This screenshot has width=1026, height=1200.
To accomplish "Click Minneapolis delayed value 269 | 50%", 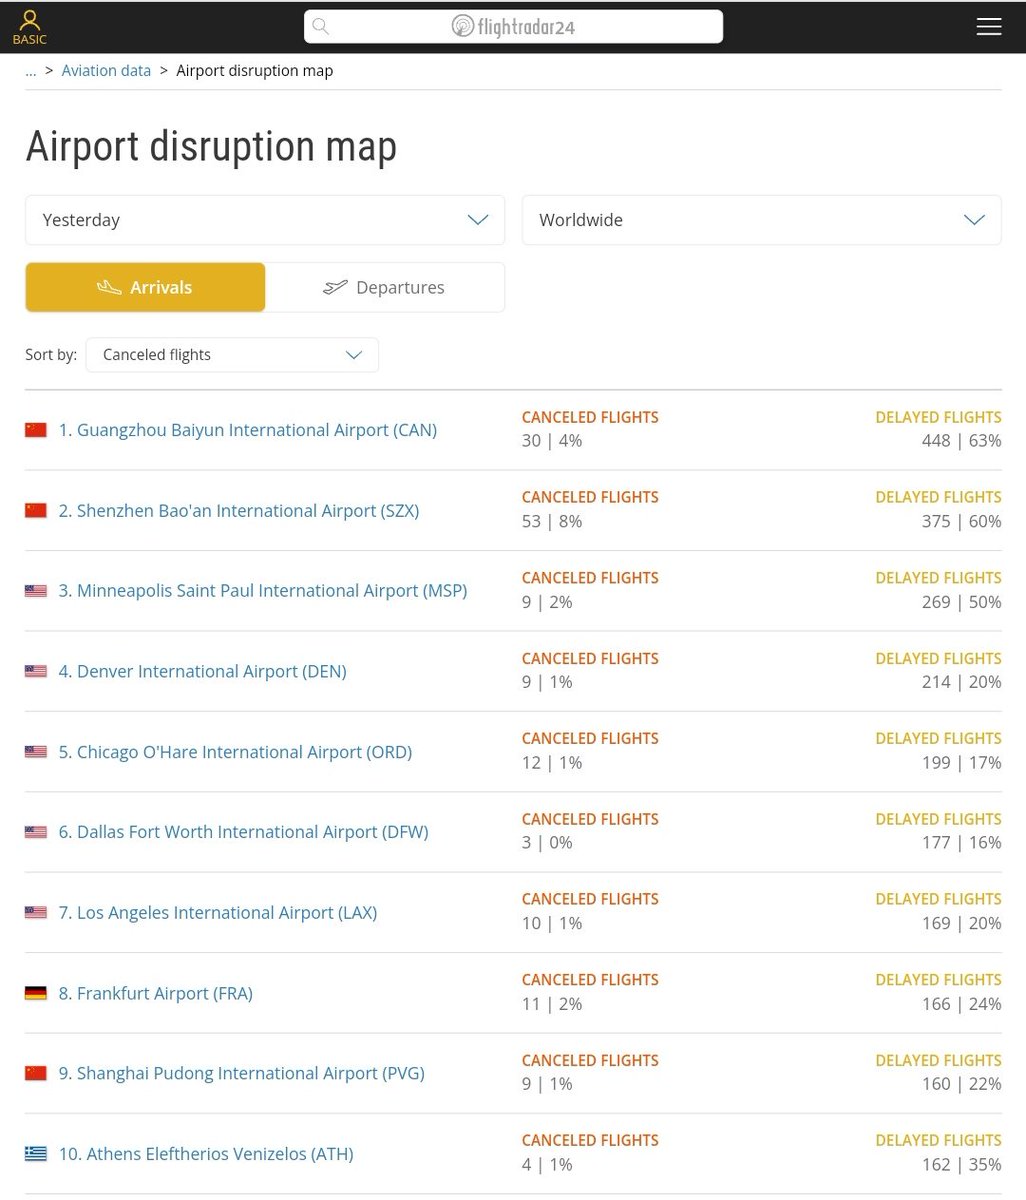I will (961, 602).
